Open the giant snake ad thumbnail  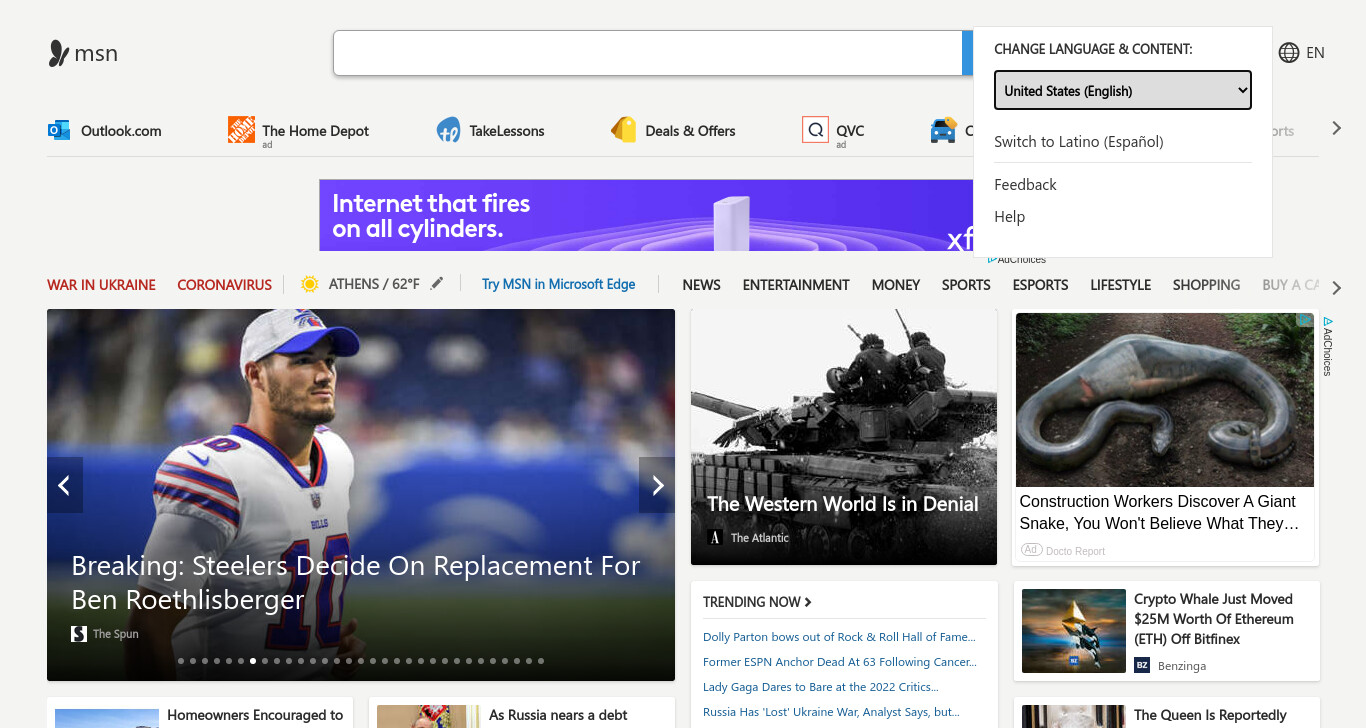point(1164,400)
